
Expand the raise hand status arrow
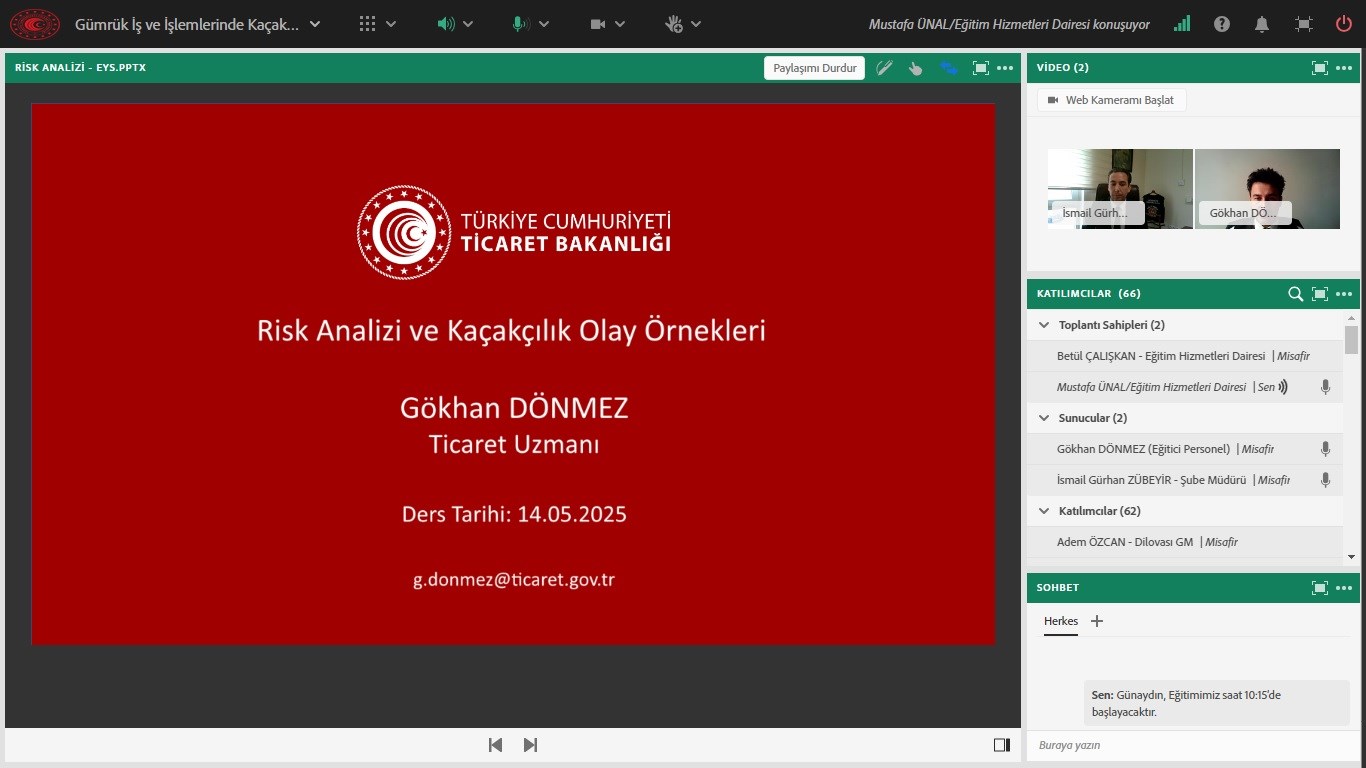pos(696,24)
